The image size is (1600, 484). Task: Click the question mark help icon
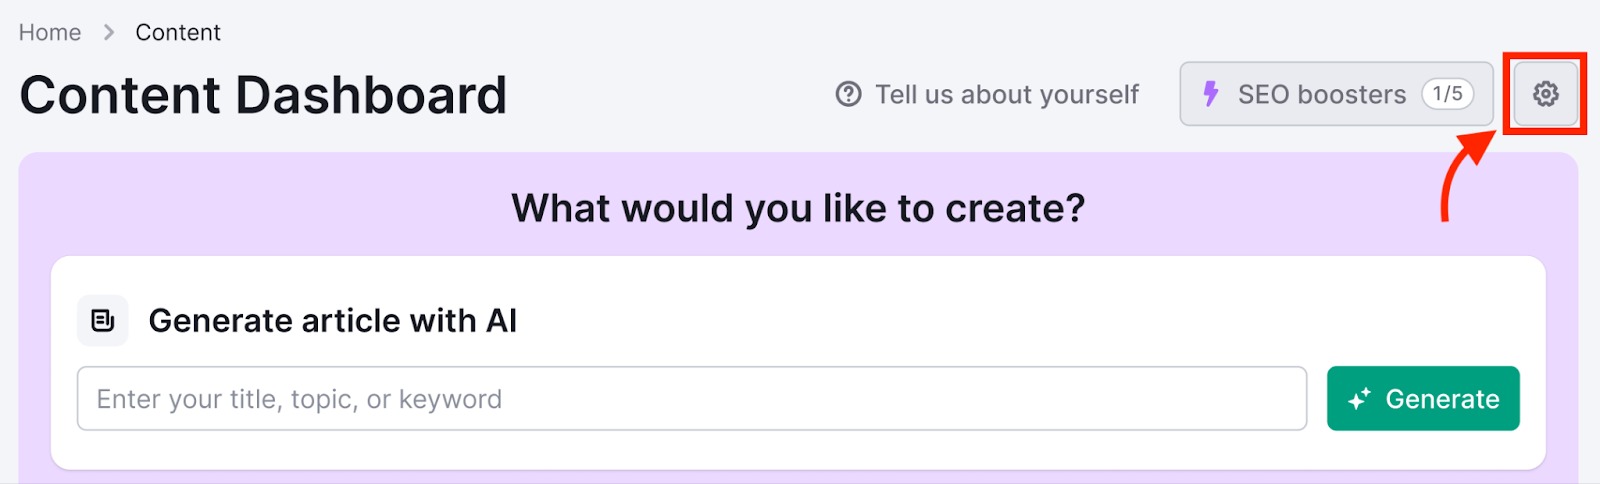tap(848, 94)
